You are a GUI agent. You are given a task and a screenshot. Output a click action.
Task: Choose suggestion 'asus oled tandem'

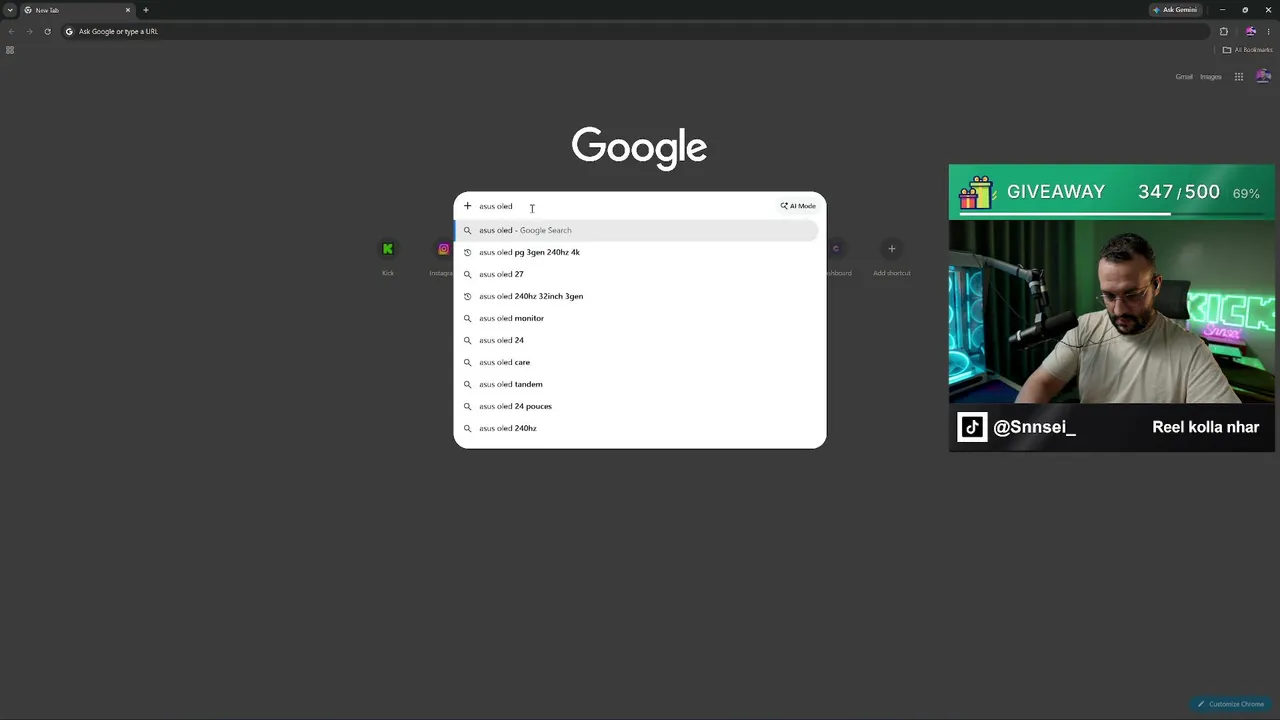636,384
